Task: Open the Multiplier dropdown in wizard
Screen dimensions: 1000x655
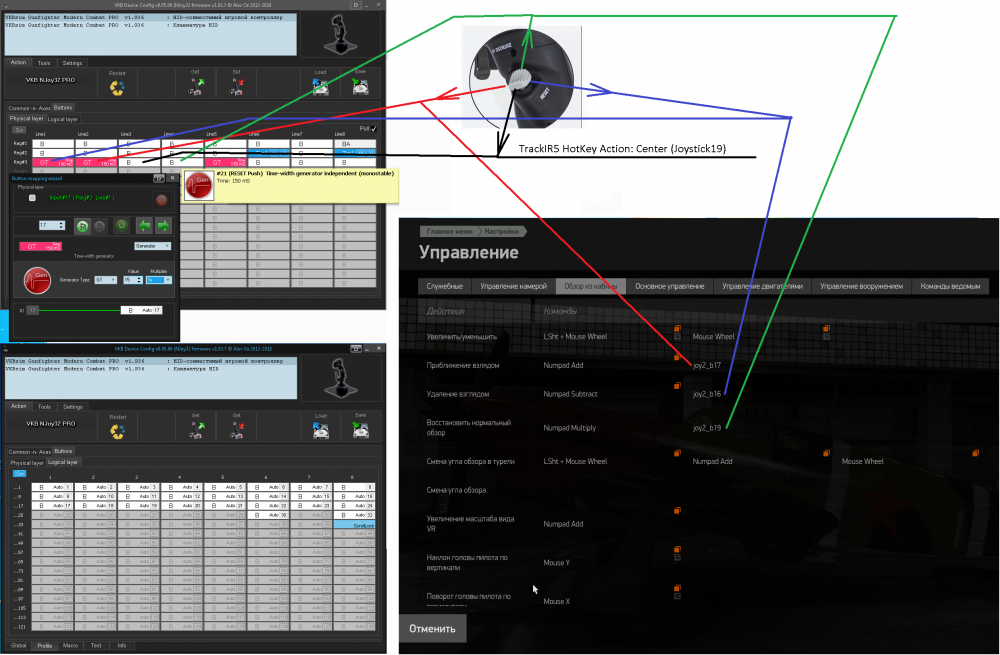Action: [159, 280]
